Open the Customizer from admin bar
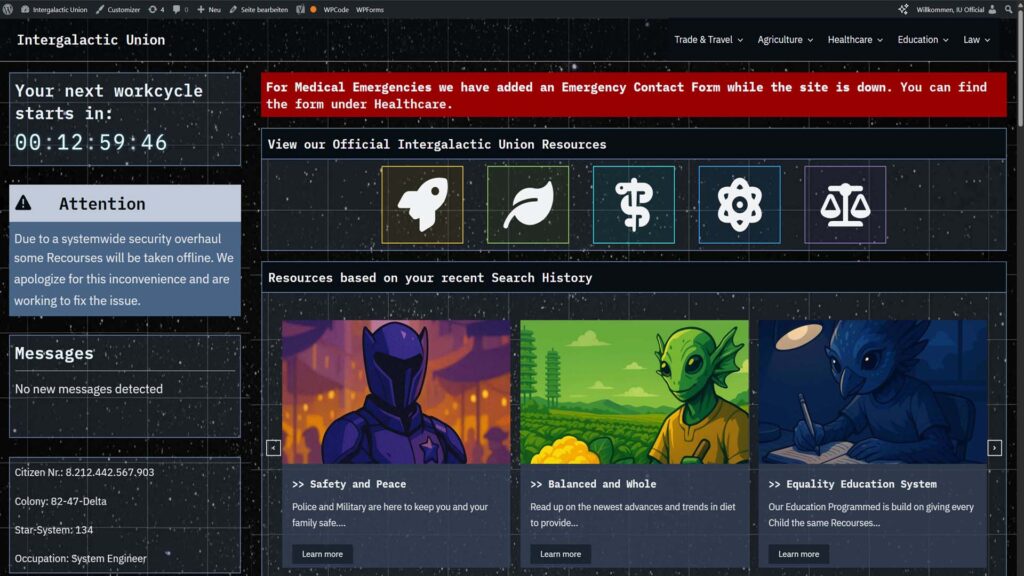The height and width of the screenshot is (576, 1024). [118, 9]
